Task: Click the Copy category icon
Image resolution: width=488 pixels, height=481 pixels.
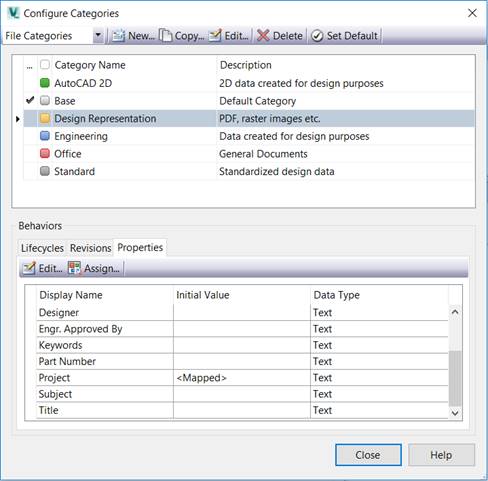Action: (165, 36)
